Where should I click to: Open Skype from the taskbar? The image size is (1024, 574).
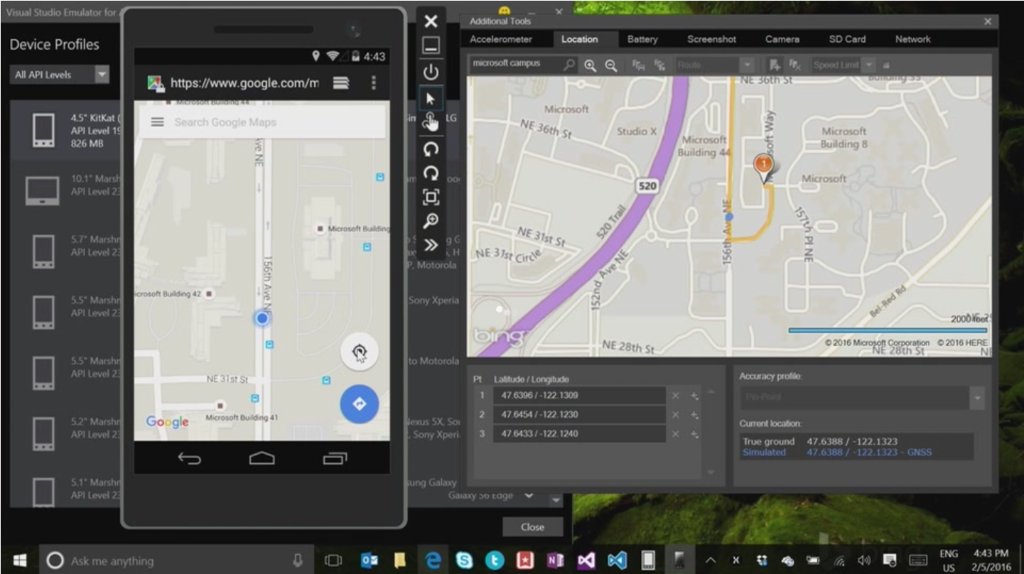pos(464,560)
